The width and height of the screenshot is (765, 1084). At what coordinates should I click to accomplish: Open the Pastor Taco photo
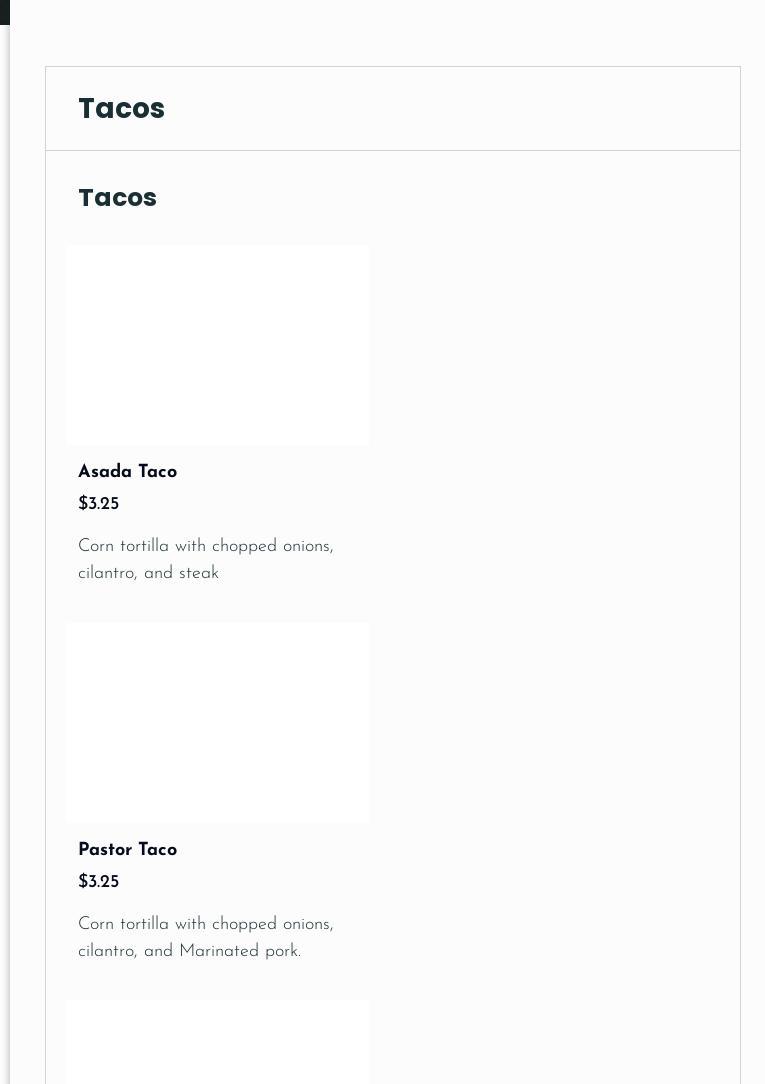click(217, 723)
